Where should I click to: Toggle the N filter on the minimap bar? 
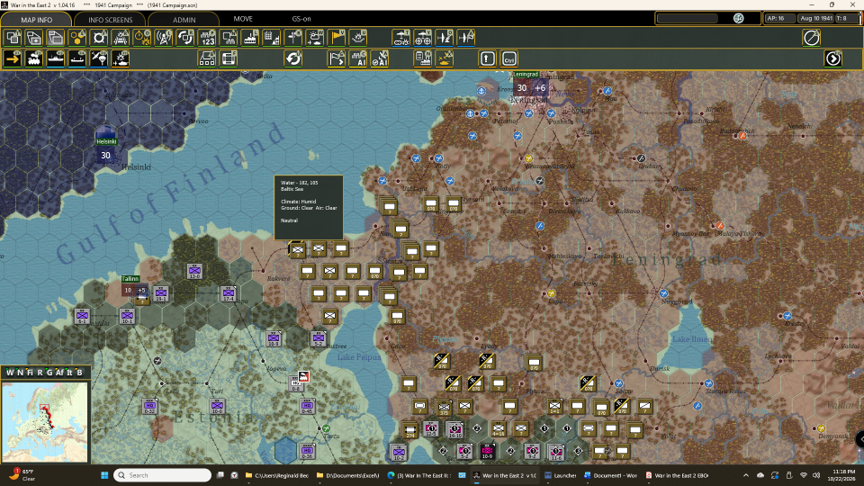tap(20, 372)
